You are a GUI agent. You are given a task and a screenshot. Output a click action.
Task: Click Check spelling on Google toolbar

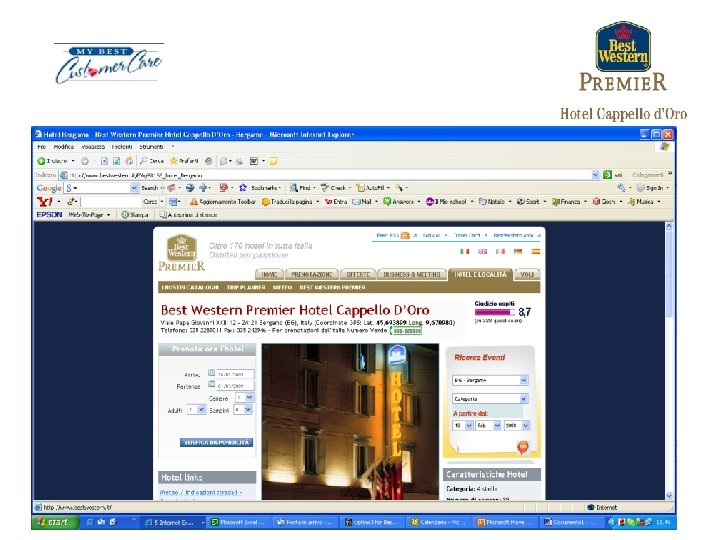(x=335, y=188)
